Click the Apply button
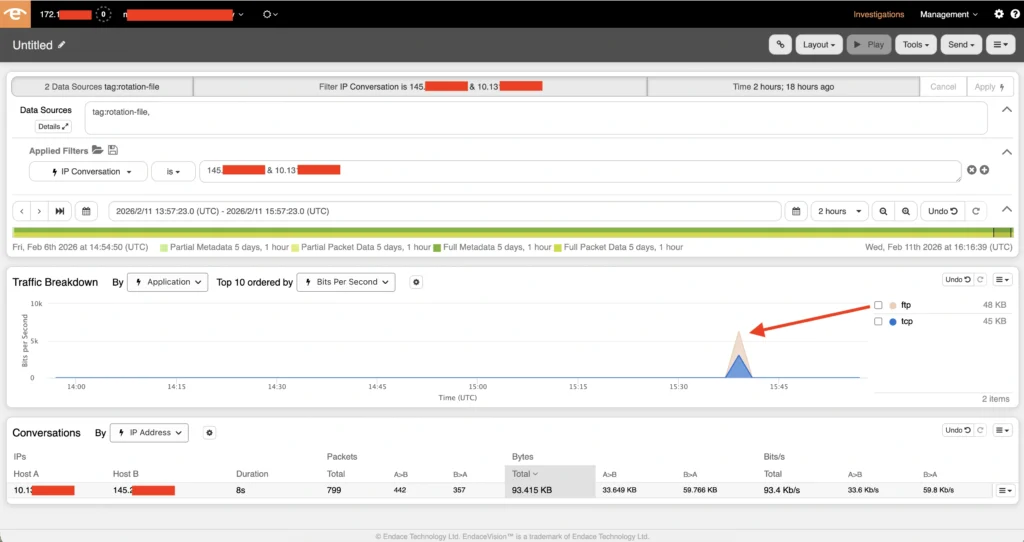 989,86
